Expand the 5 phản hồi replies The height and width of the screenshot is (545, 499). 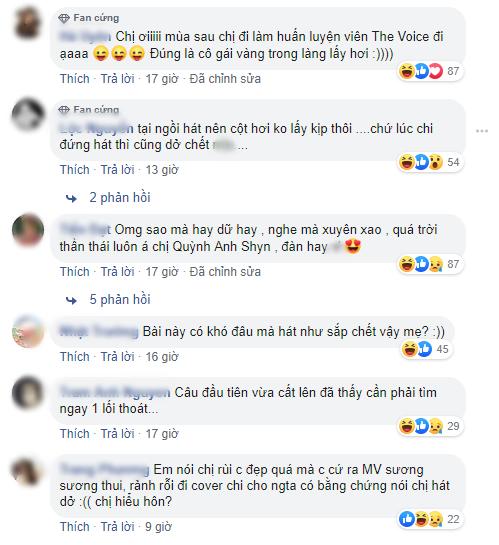(x=120, y=299)
